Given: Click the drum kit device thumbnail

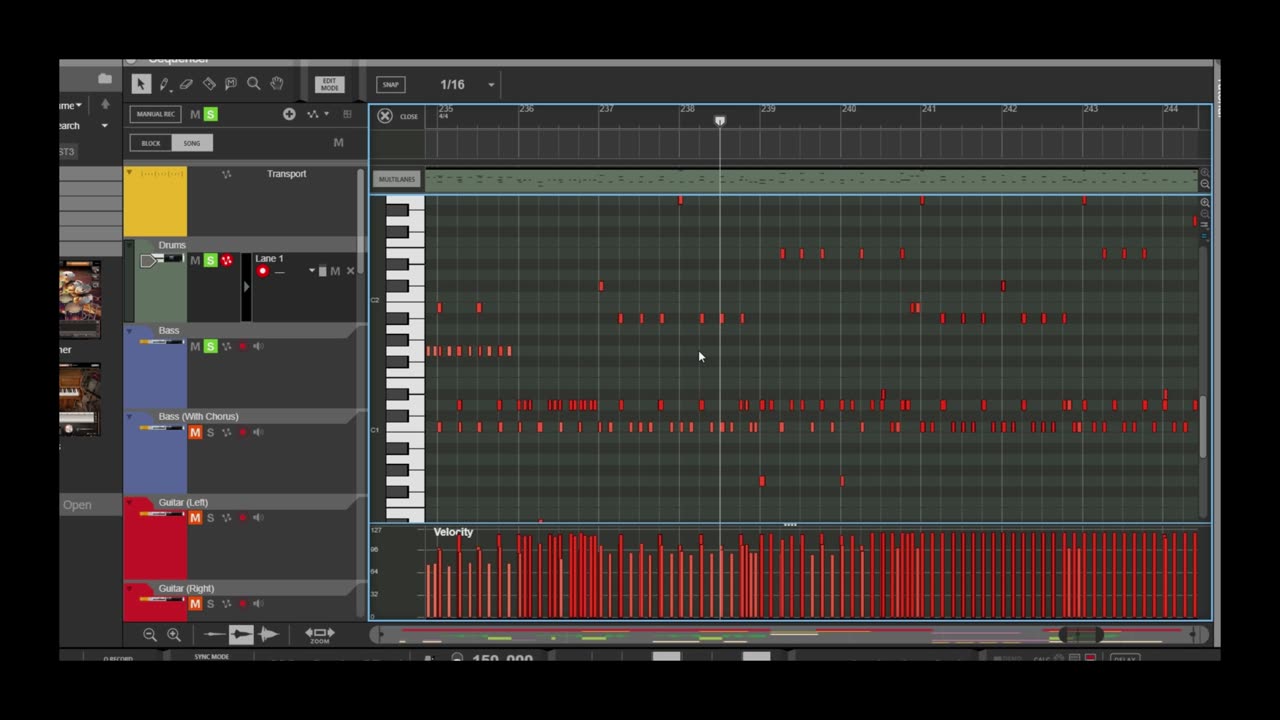Looking at the screenshot, I should pyautogui.click(x=80, y=299).
